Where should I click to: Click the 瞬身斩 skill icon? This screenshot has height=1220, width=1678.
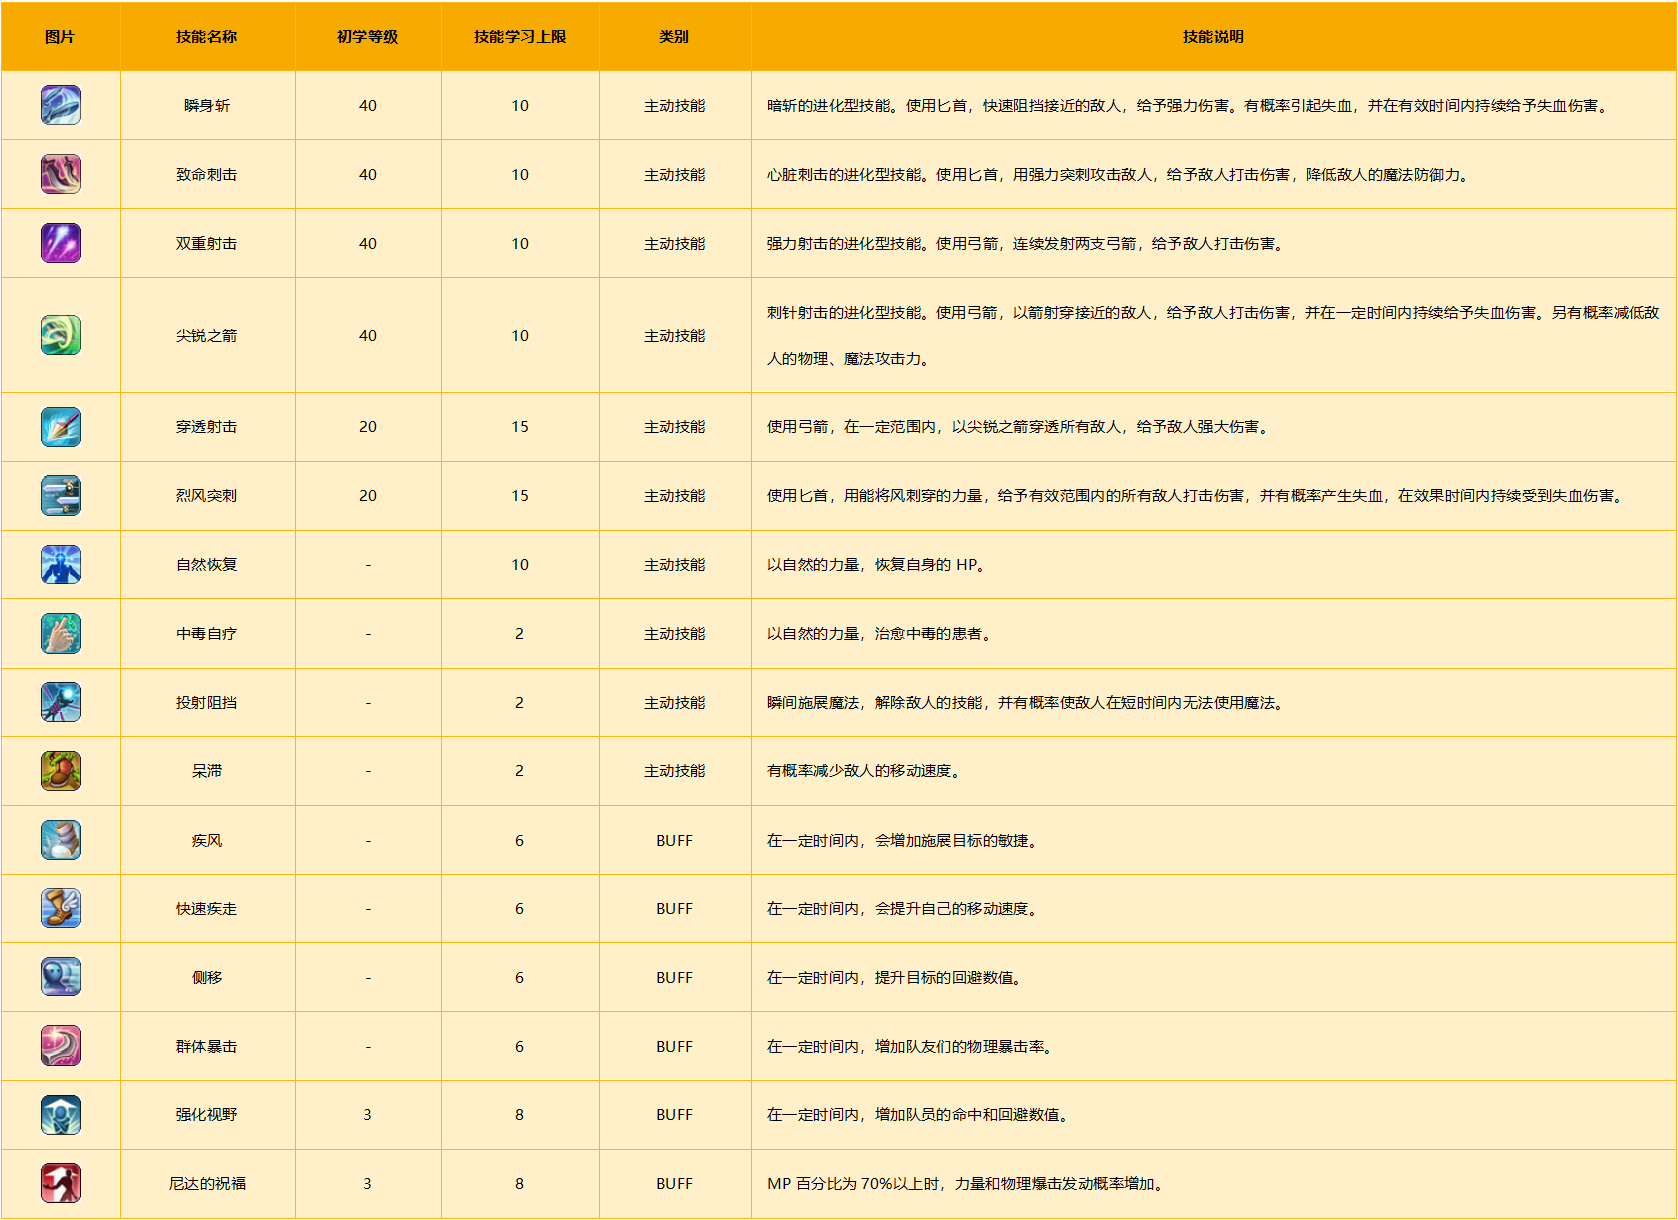(x=61, y=105)
